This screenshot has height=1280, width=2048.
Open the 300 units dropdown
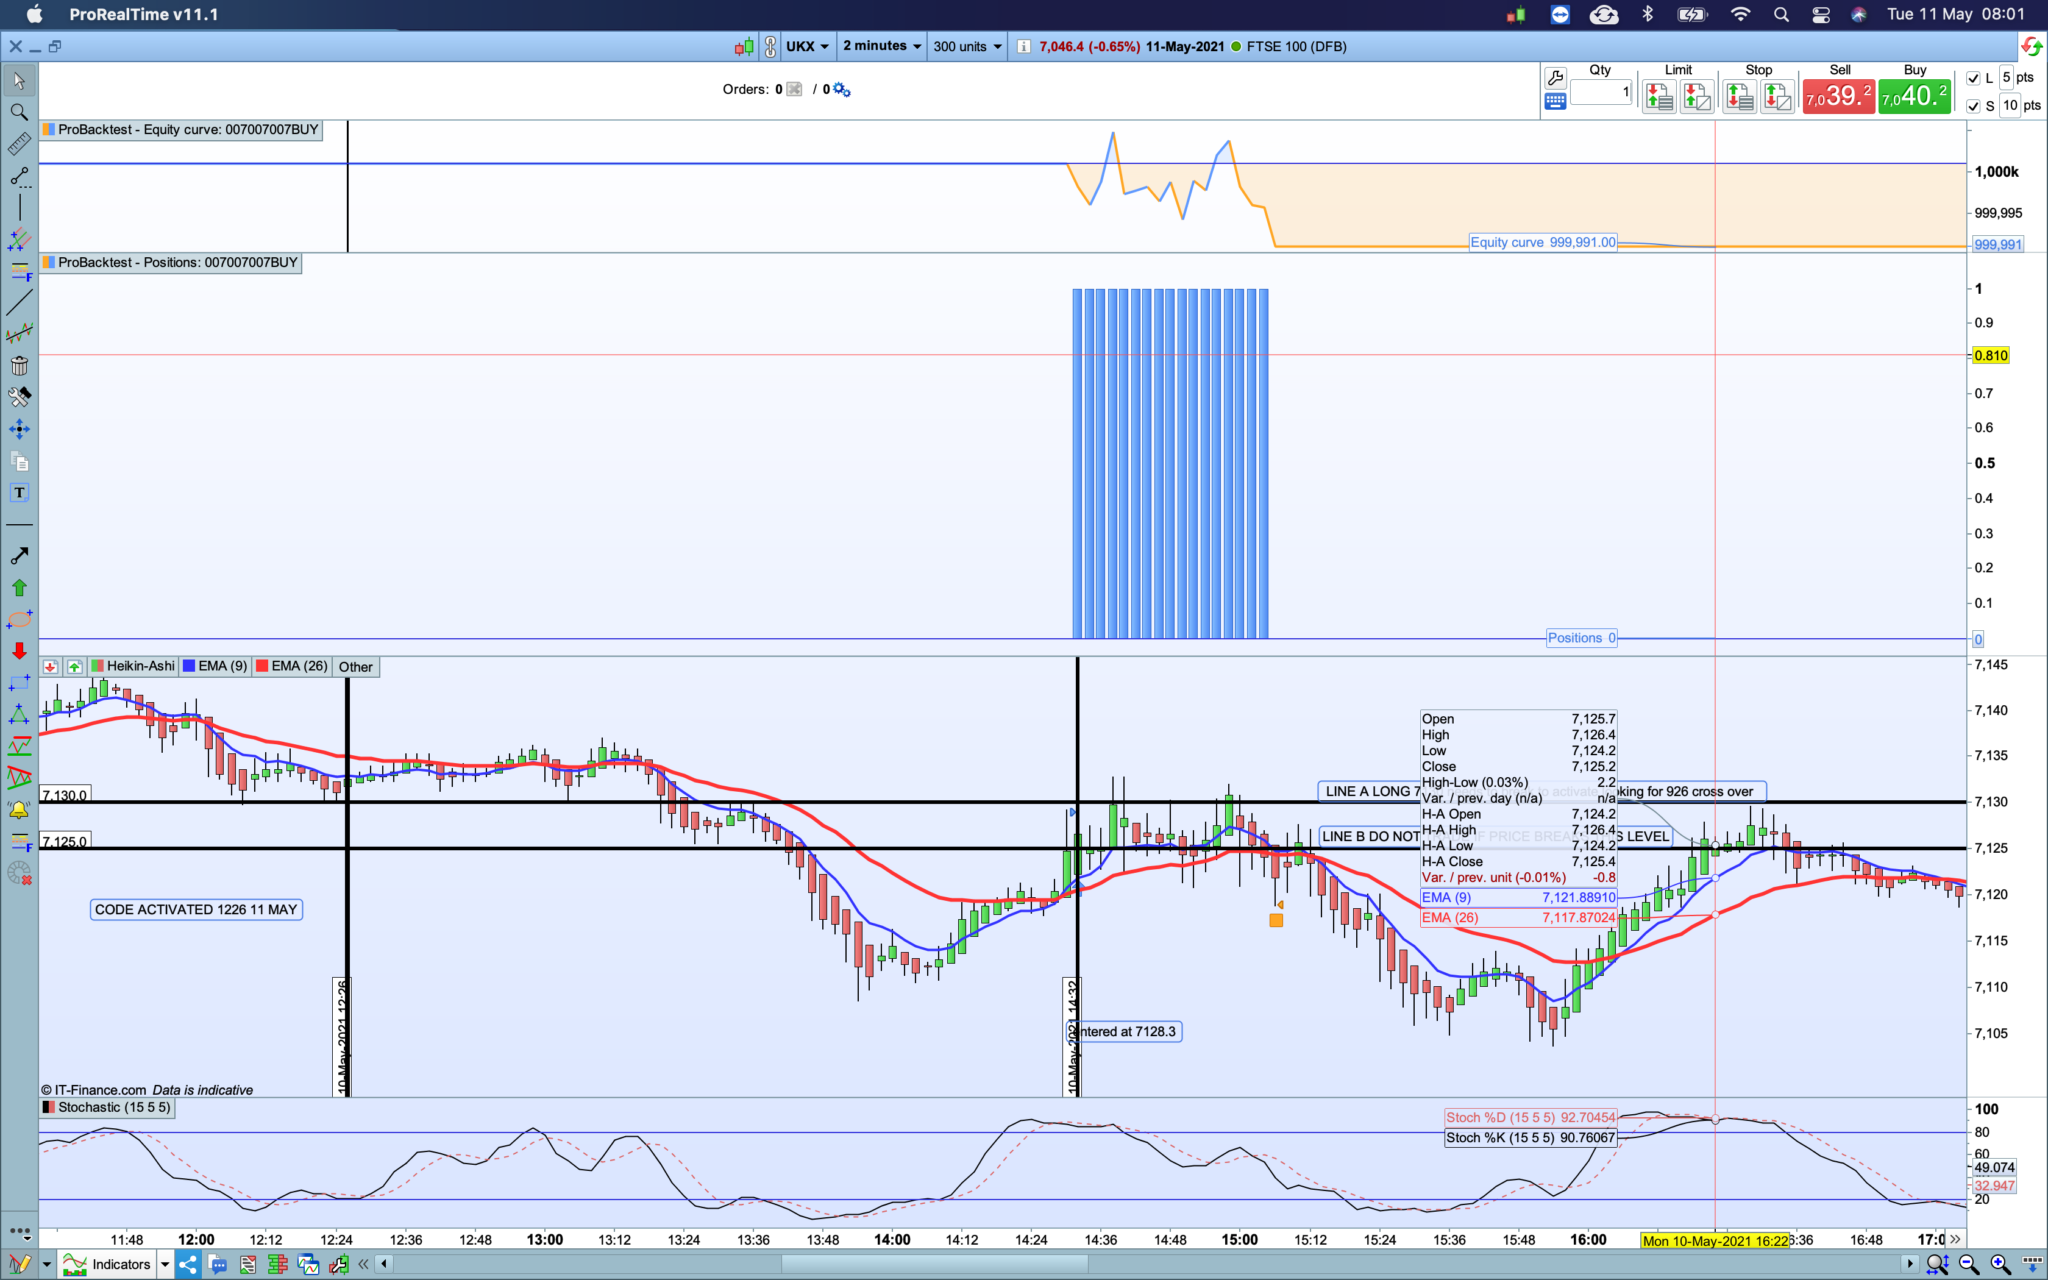[967, 46]
